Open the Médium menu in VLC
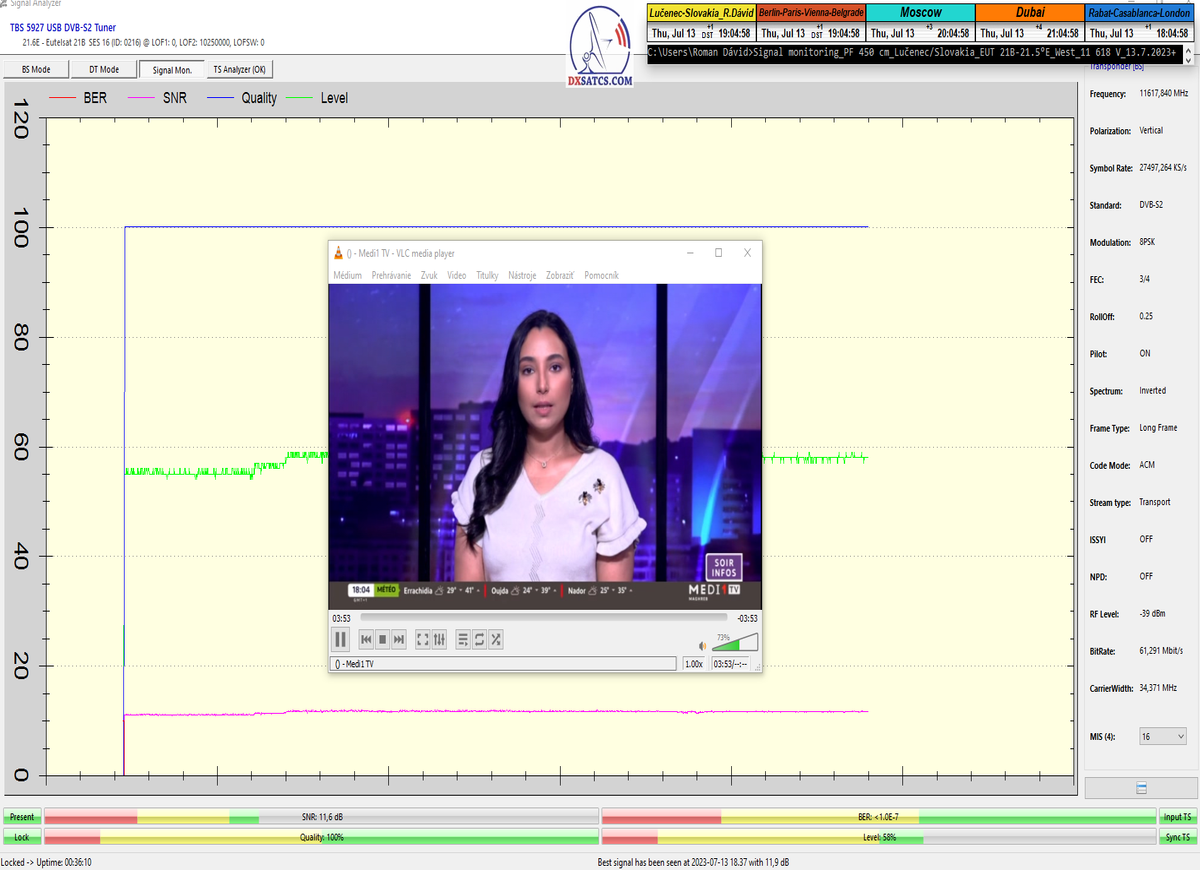The height and width of the screenshot is (870, 1200). [x=347, y=275]
